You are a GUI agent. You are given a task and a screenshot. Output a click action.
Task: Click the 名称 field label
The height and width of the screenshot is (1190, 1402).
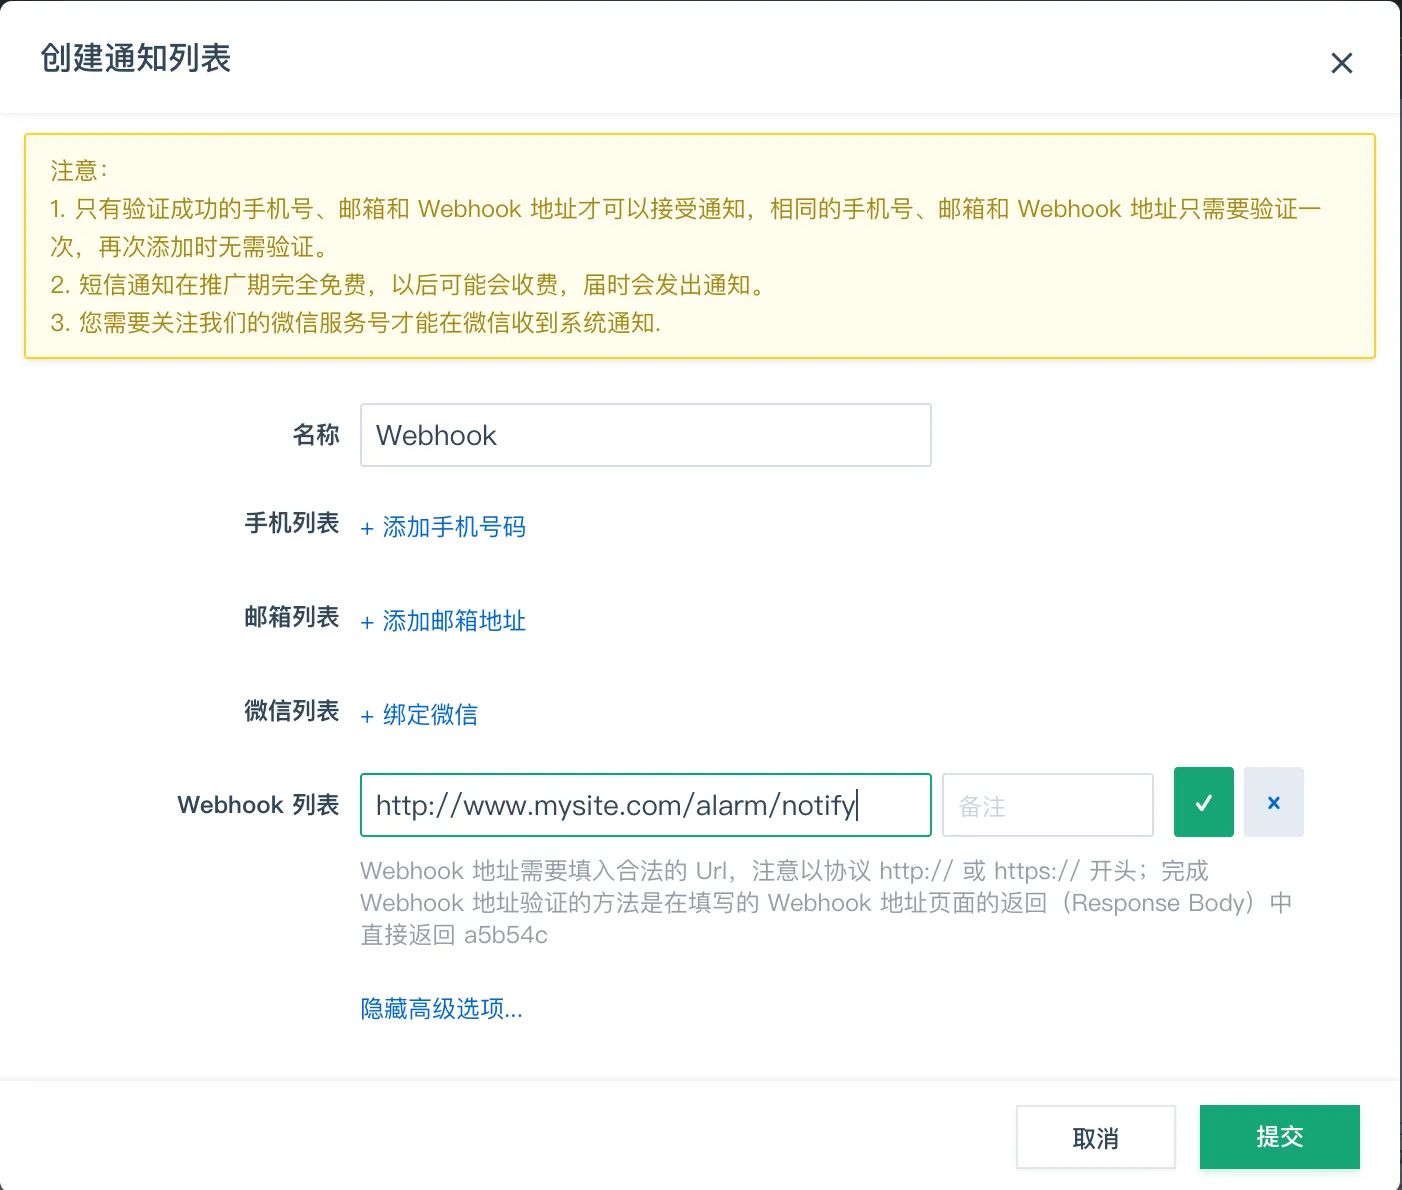316,435
